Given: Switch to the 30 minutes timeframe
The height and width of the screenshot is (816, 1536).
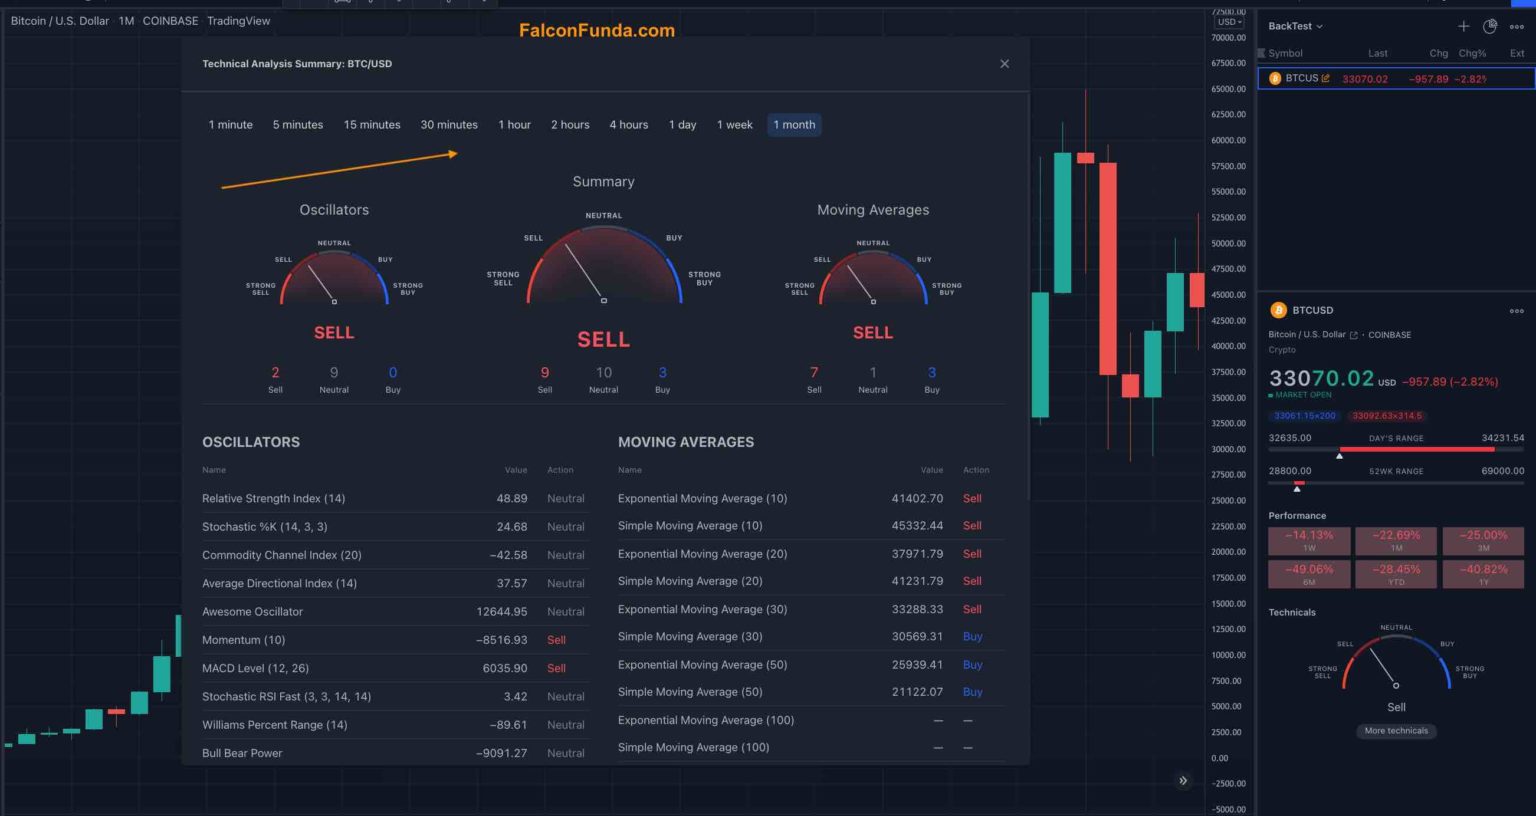Looking at the screenshot, I should (449, 125).
